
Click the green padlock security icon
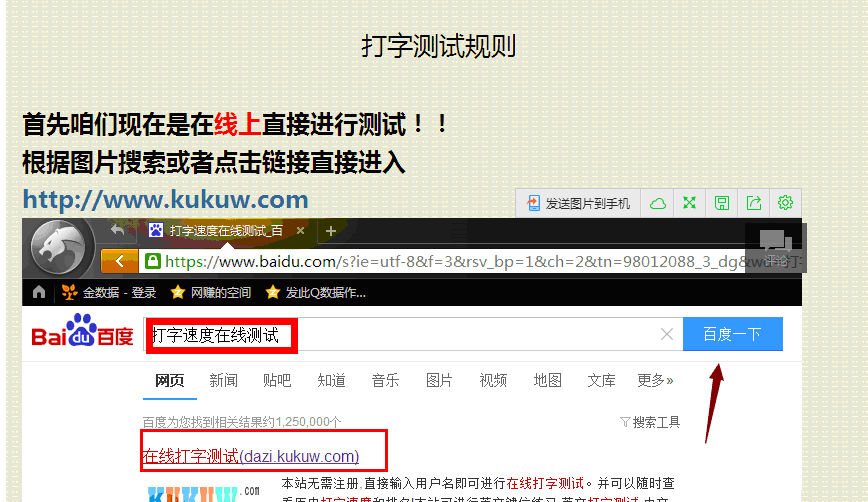coord(153,261)
